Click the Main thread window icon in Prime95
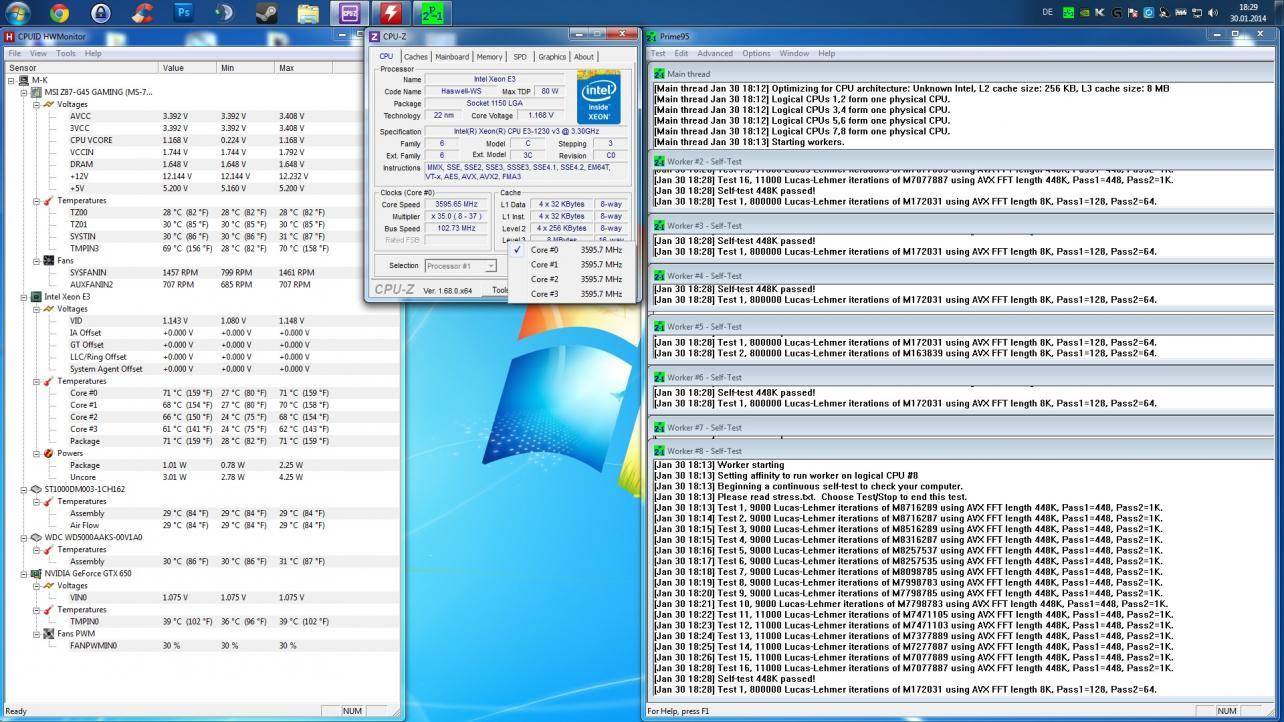The height and width of the screenshot is (722, 1284). pos(659,74)
